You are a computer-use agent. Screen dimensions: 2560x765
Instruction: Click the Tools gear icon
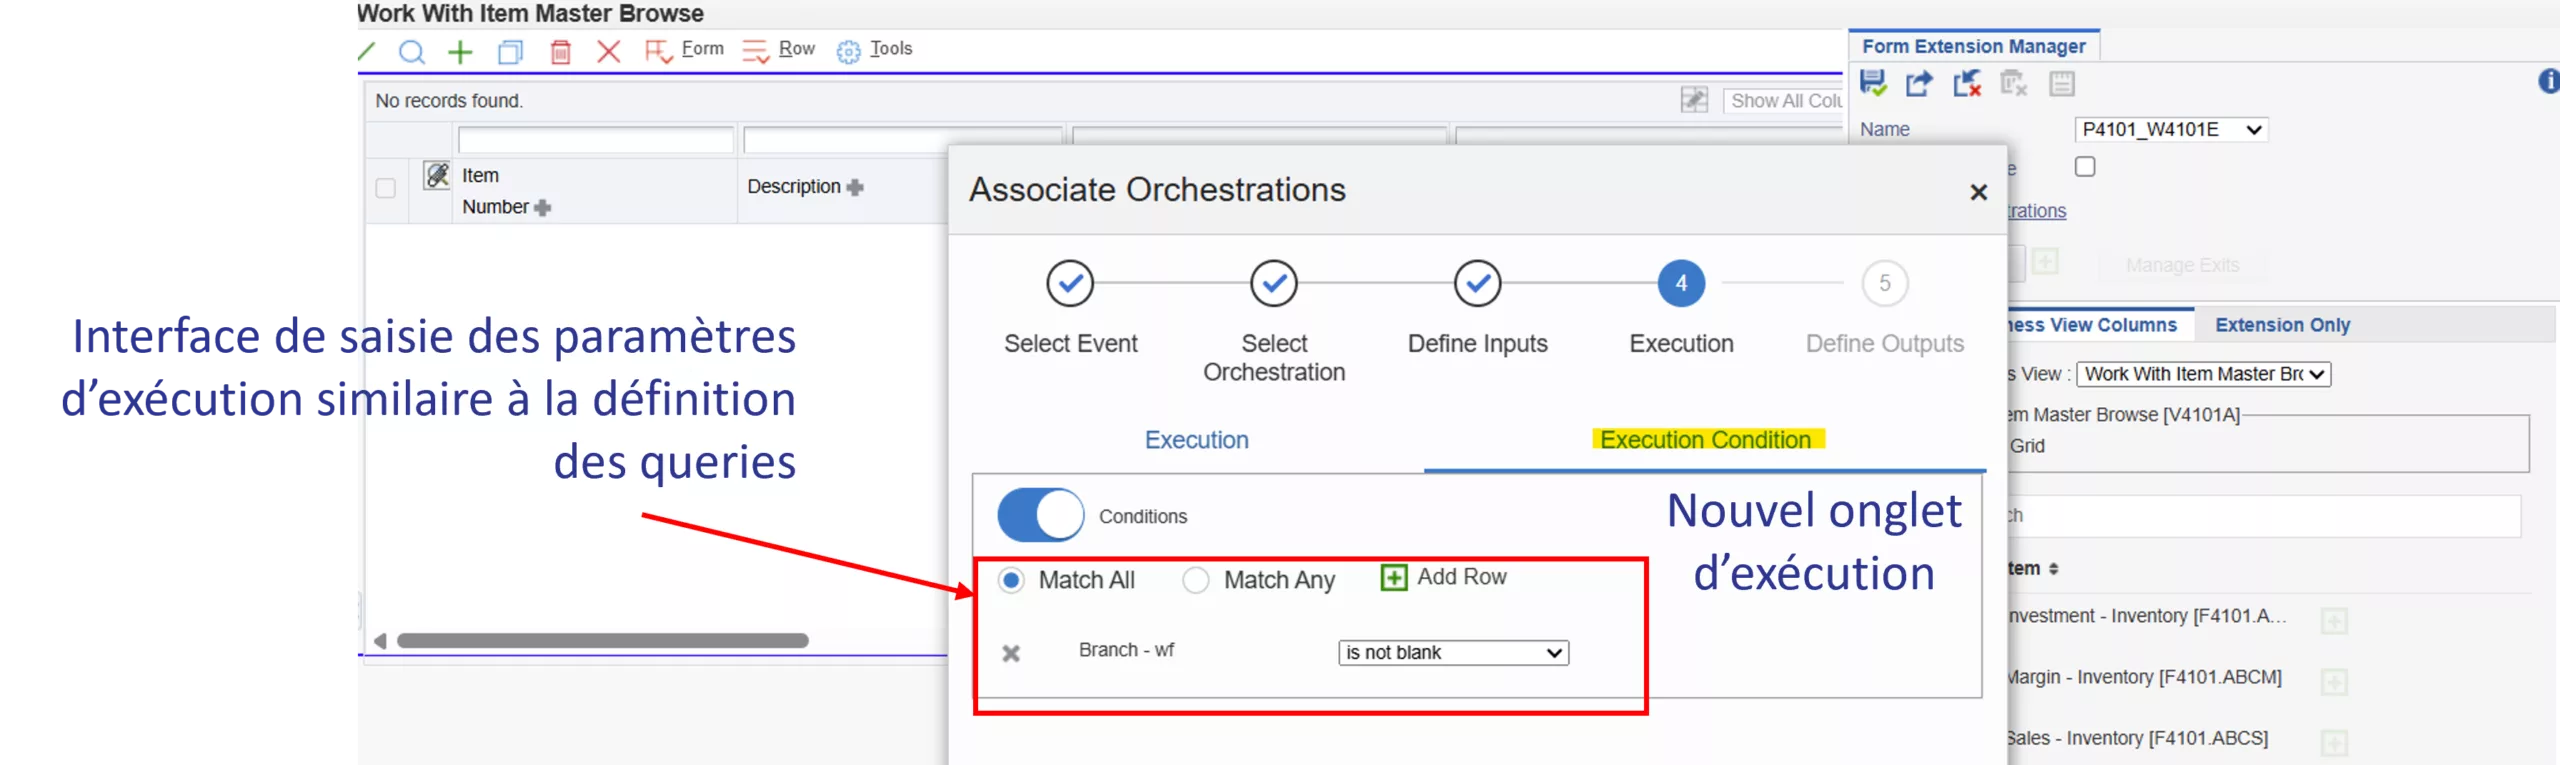coord(848,51)
